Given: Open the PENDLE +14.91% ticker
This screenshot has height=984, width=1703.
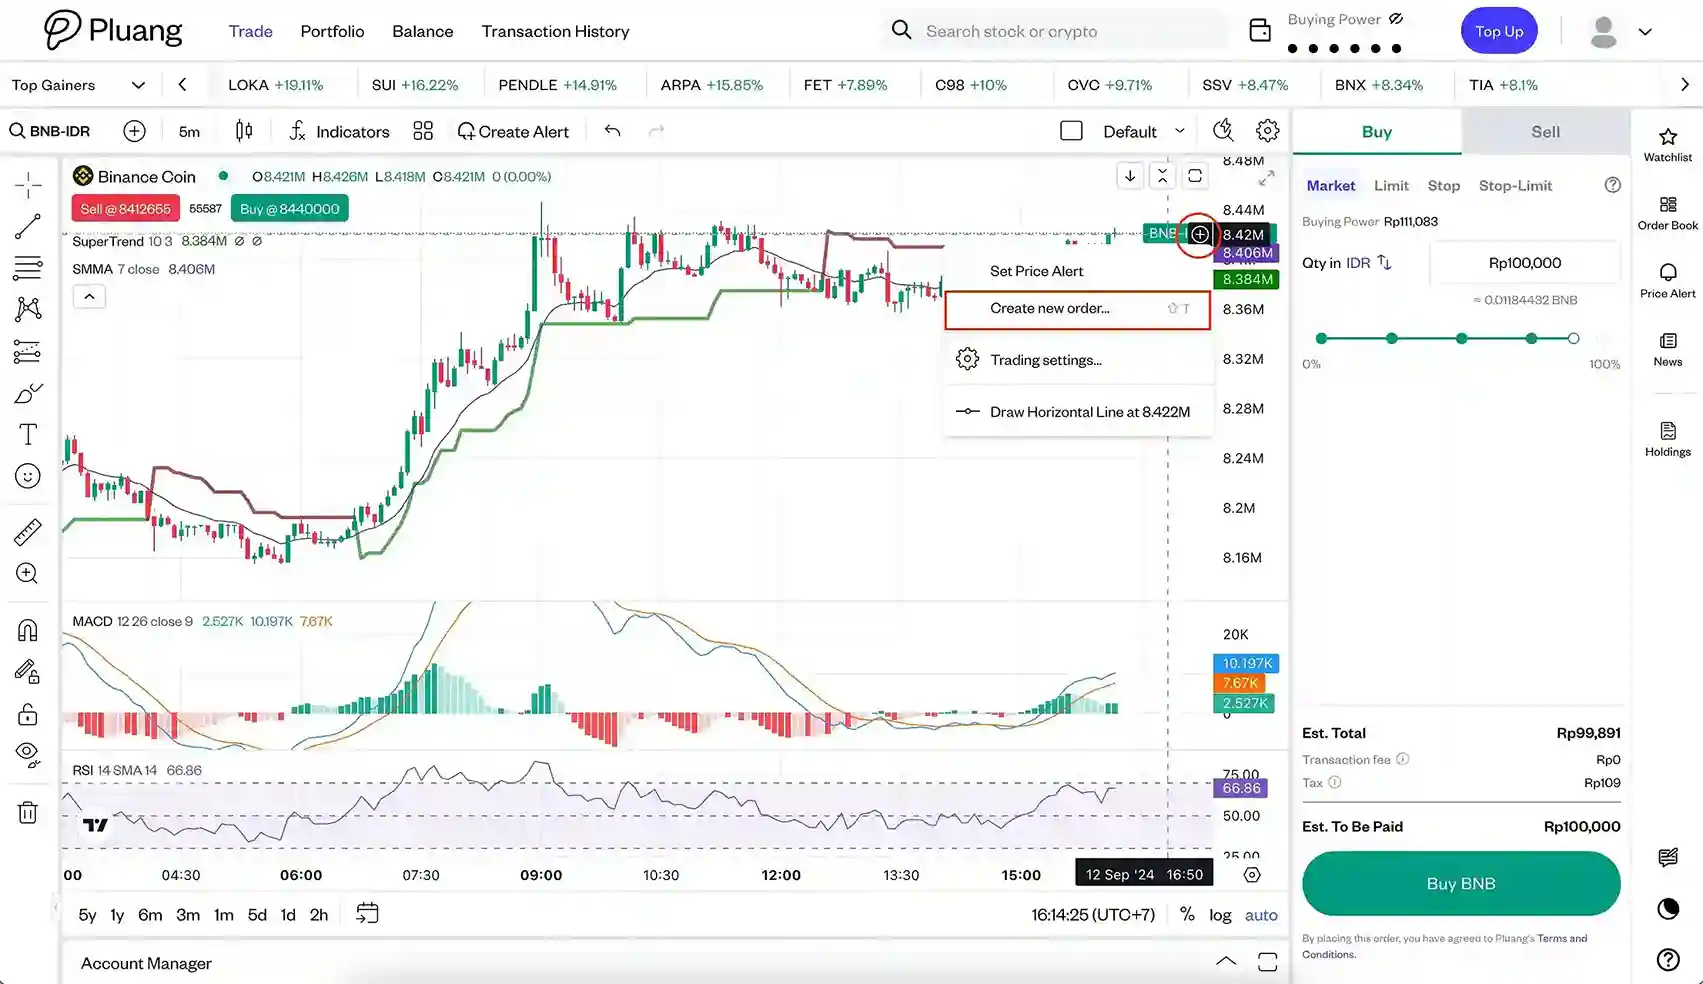Looking at the screenshot, I should tap(557, 85).
